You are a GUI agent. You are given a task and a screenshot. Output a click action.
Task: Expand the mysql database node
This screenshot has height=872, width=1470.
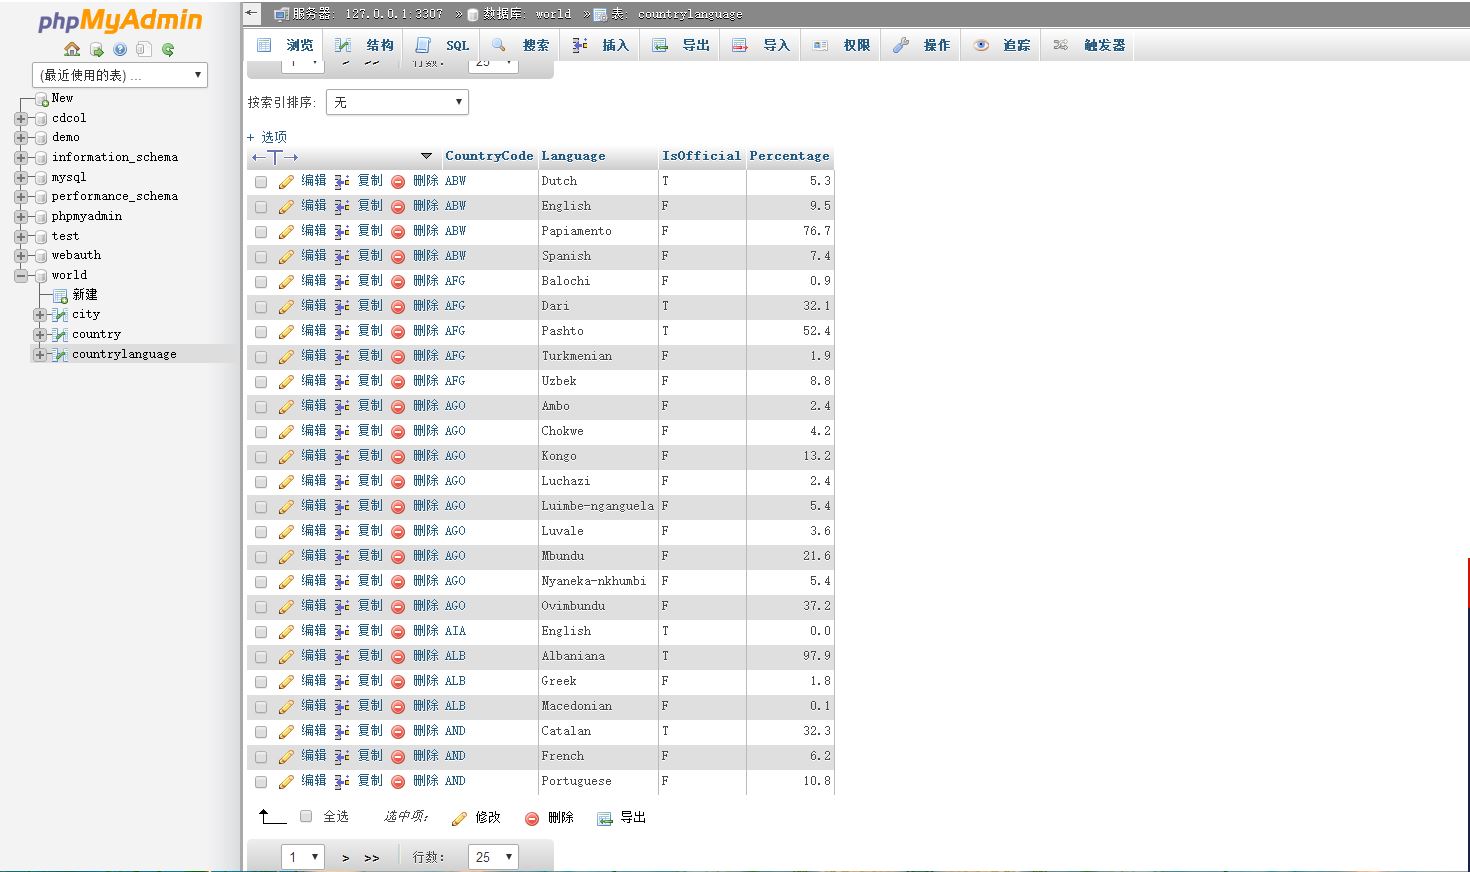click(21, 177)
